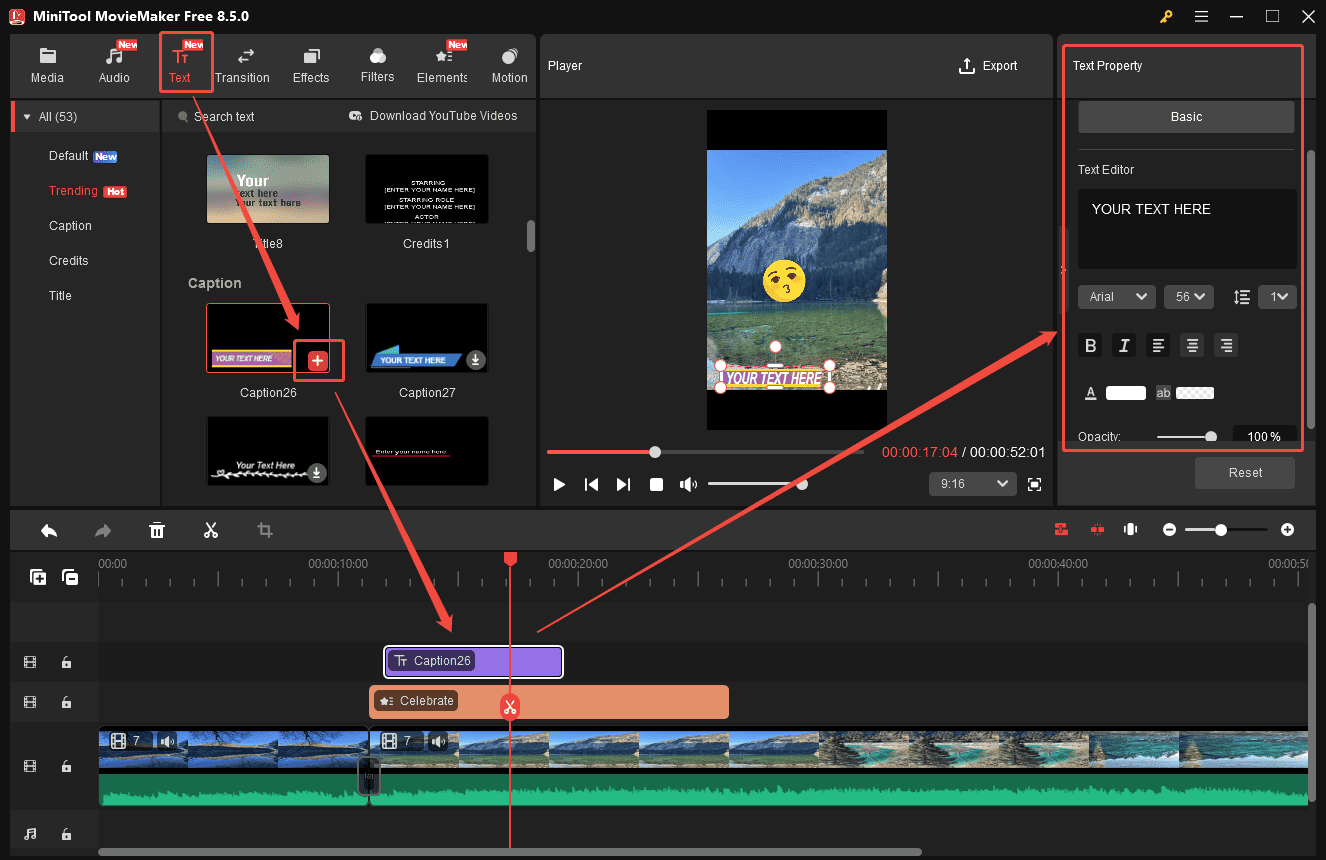Viewport: 1326px width, 860px height.
Task: Open the Effects library
Action: coord(310,62)
